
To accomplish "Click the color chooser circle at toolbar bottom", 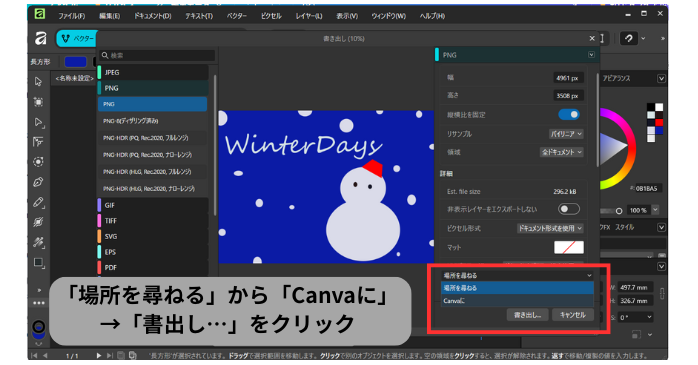I will pyautogui.click(x=39, y=327).
